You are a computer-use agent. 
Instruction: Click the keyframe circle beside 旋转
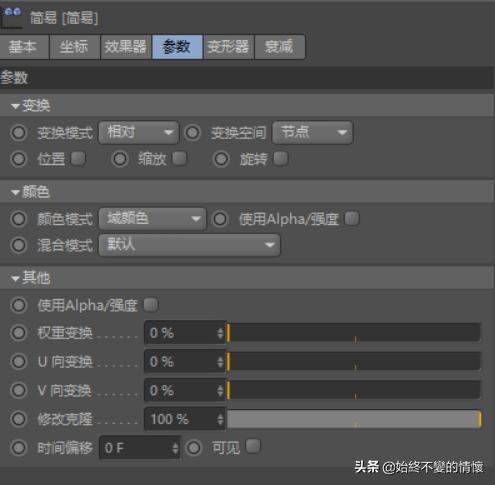coord(221,159)
